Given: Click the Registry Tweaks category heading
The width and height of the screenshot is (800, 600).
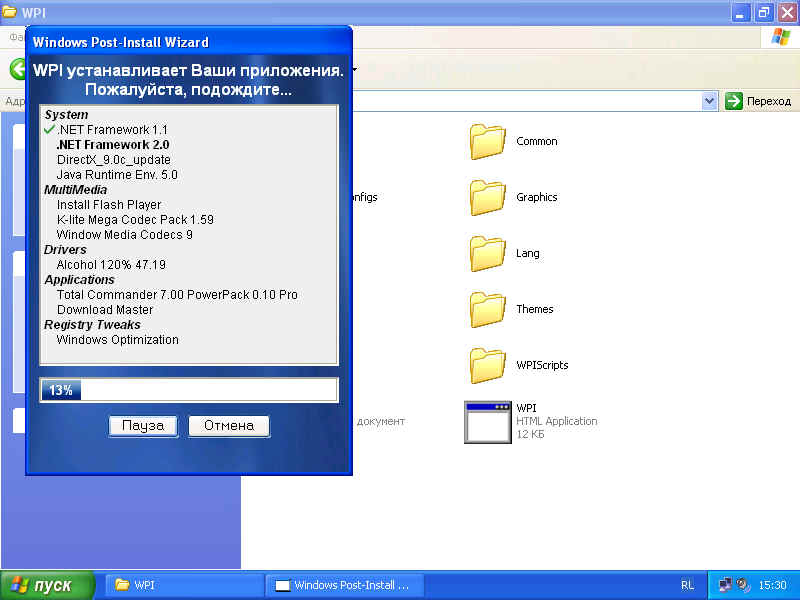Looking at the screenshot, I should (x=92, y=325).
